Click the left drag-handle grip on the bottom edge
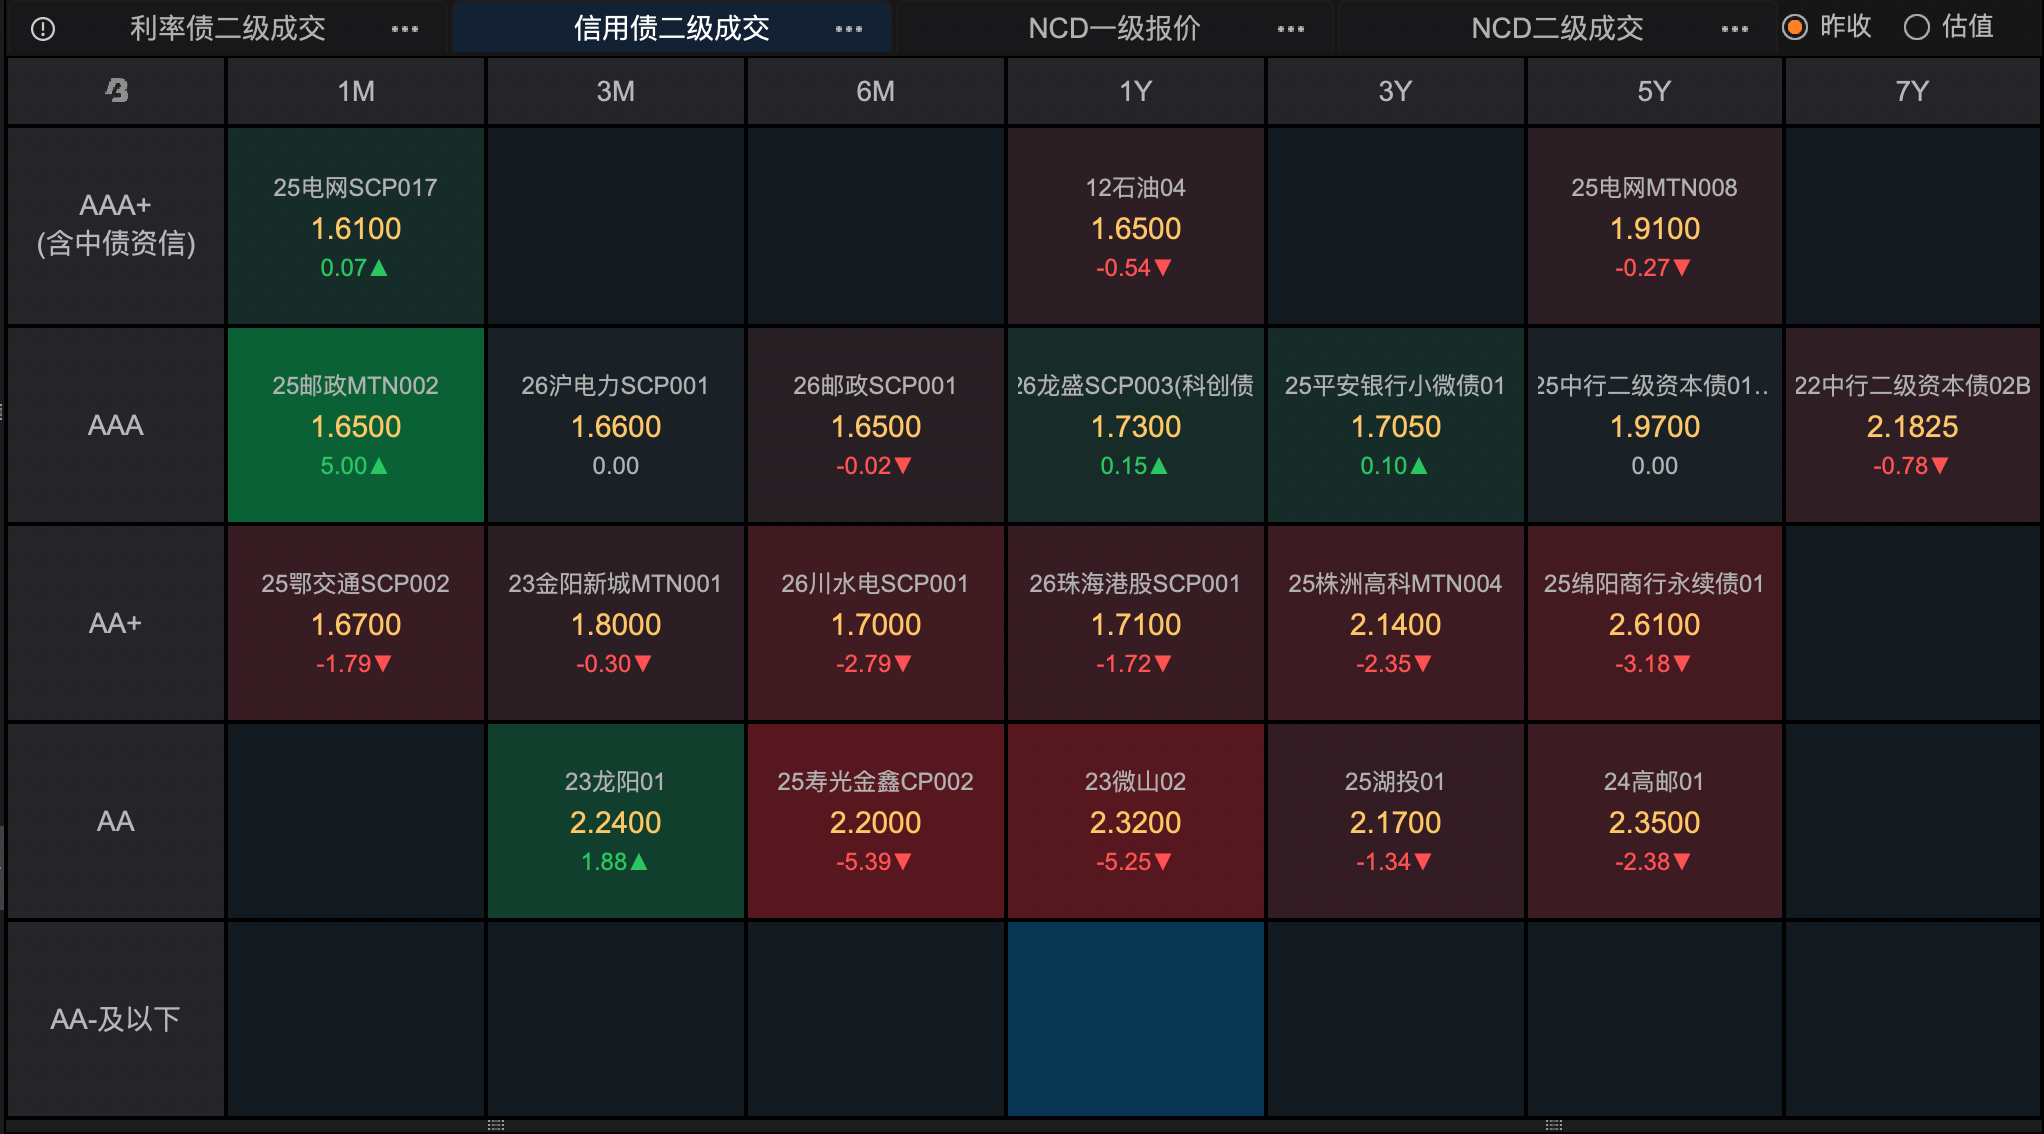Viewport: 2044px width, 1134px height. coord(496,1125)
